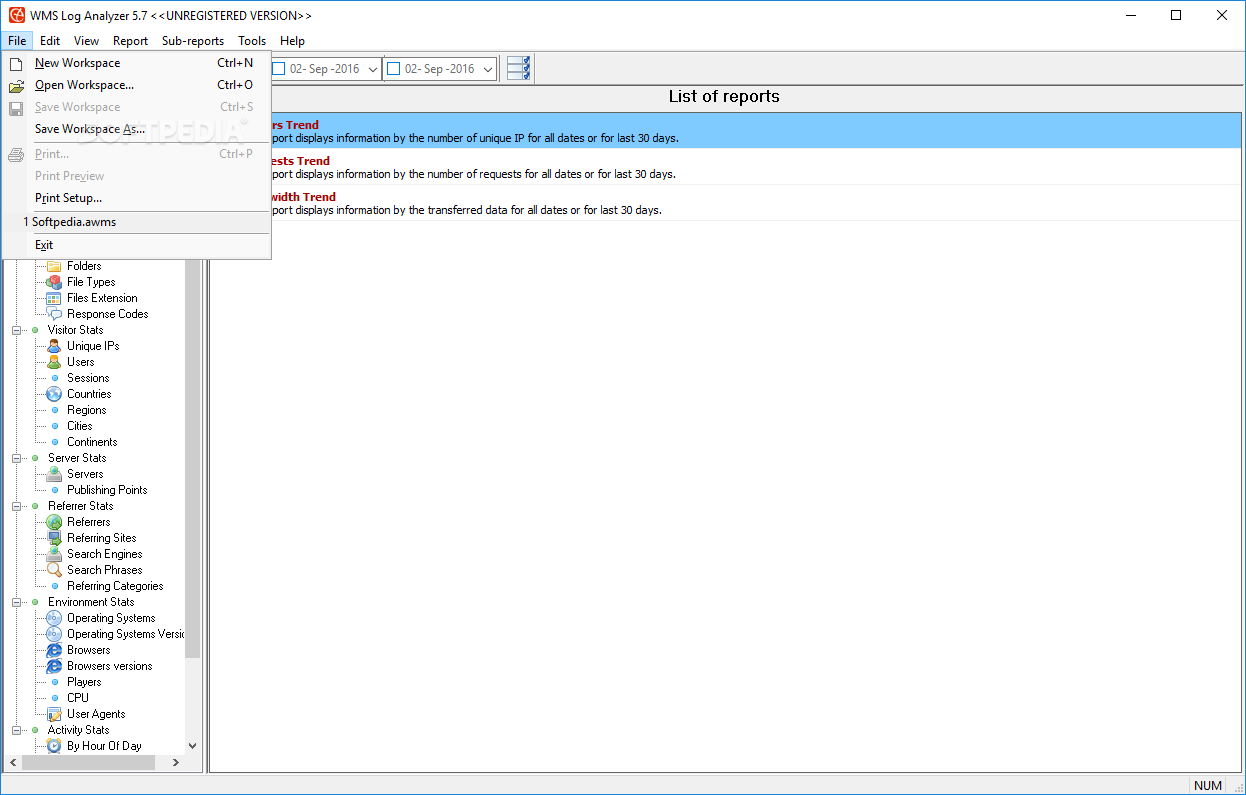The height and width of the screenshot is (795, 1246).
Task: Collapse the Referrer Stats tree node
Action: pyautogui.click(x=17, y=506)
